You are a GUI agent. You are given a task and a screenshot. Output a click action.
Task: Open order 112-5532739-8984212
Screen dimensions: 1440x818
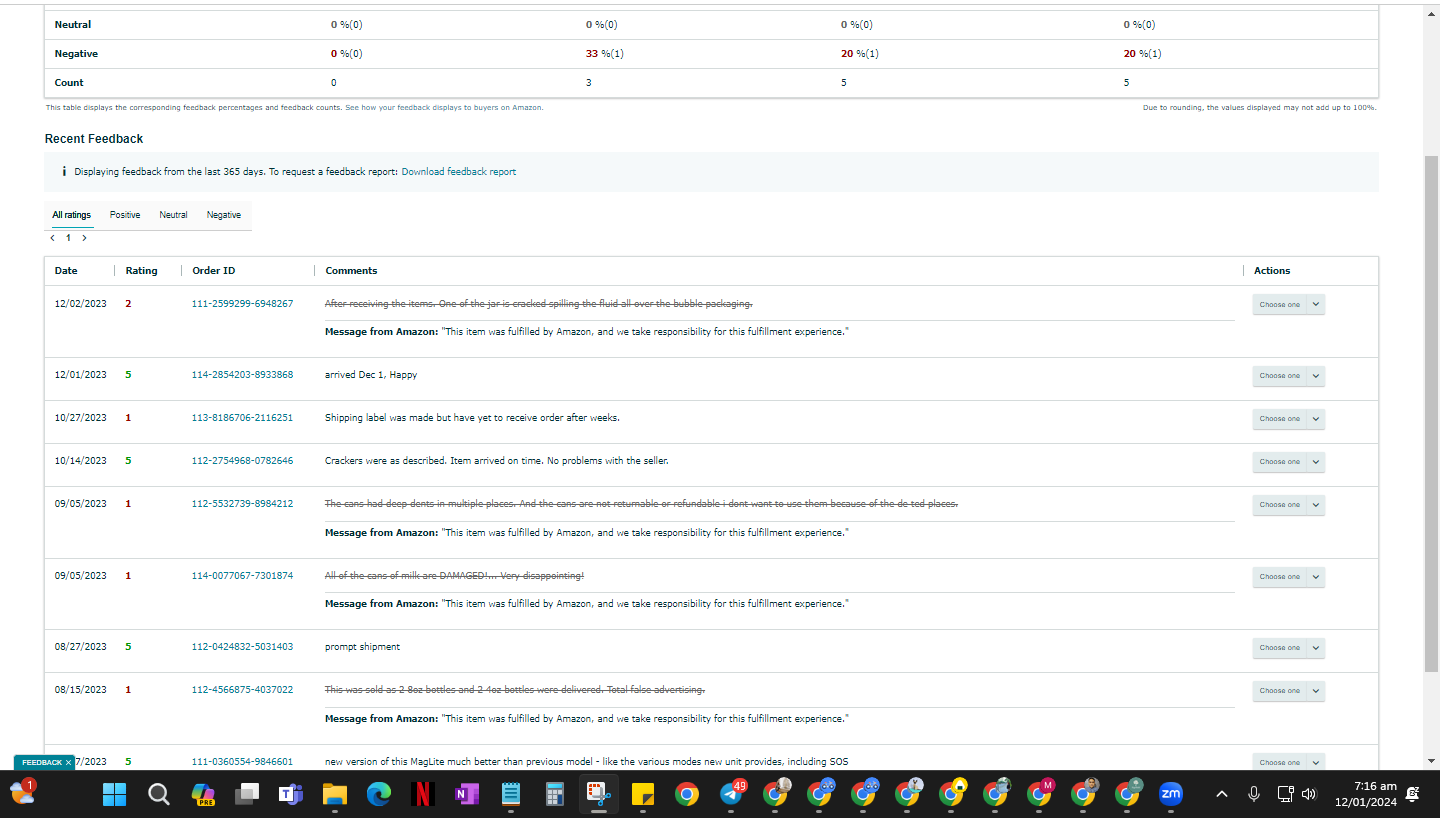coord(242,504)
